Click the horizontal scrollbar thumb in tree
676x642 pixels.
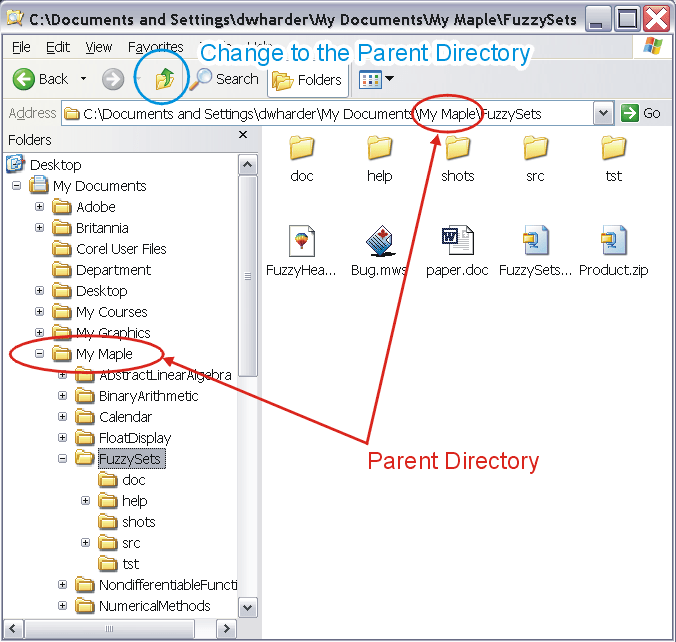point(110,629)
